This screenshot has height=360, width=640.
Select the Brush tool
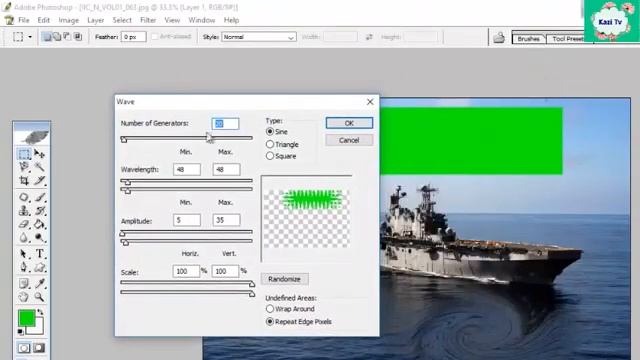pyautogui.click(x=39, y=198)
